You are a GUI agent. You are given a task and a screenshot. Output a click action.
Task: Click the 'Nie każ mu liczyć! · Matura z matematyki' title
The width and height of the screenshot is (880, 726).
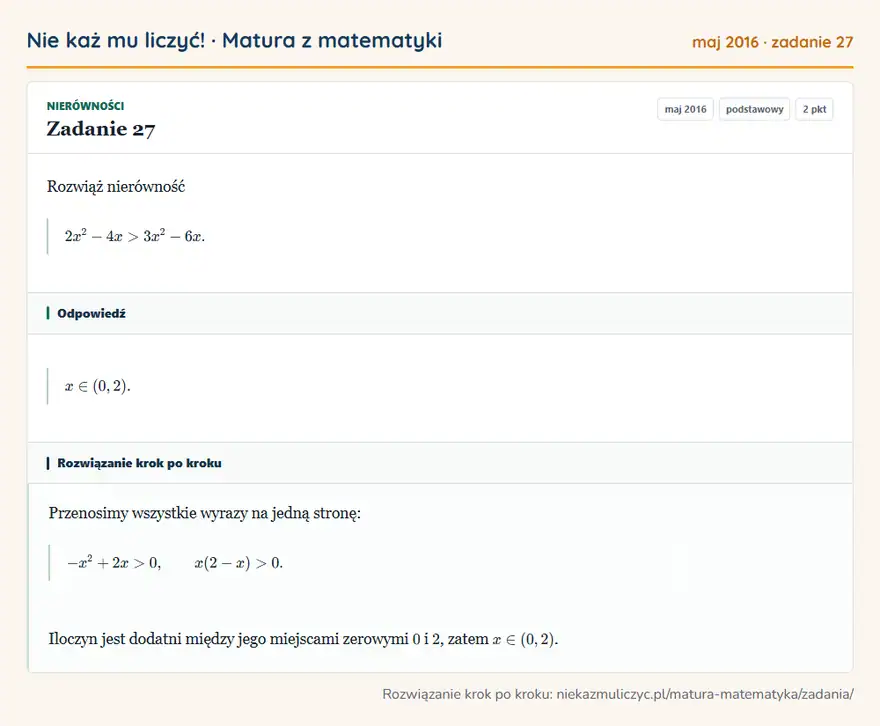[234, 41]
